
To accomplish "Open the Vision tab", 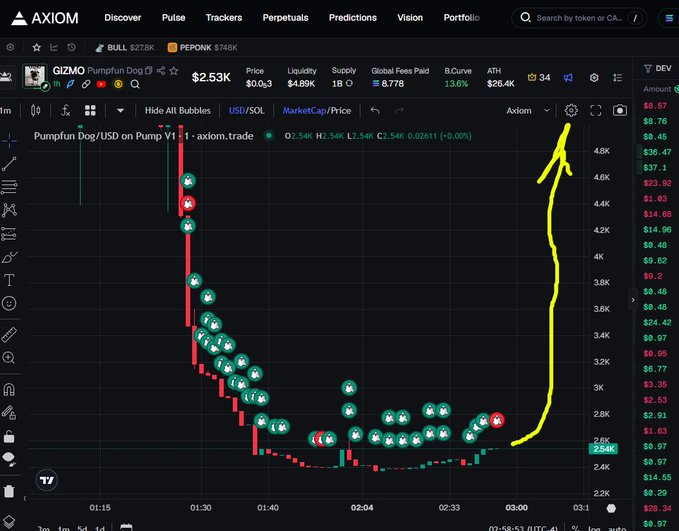I will 410,18.
